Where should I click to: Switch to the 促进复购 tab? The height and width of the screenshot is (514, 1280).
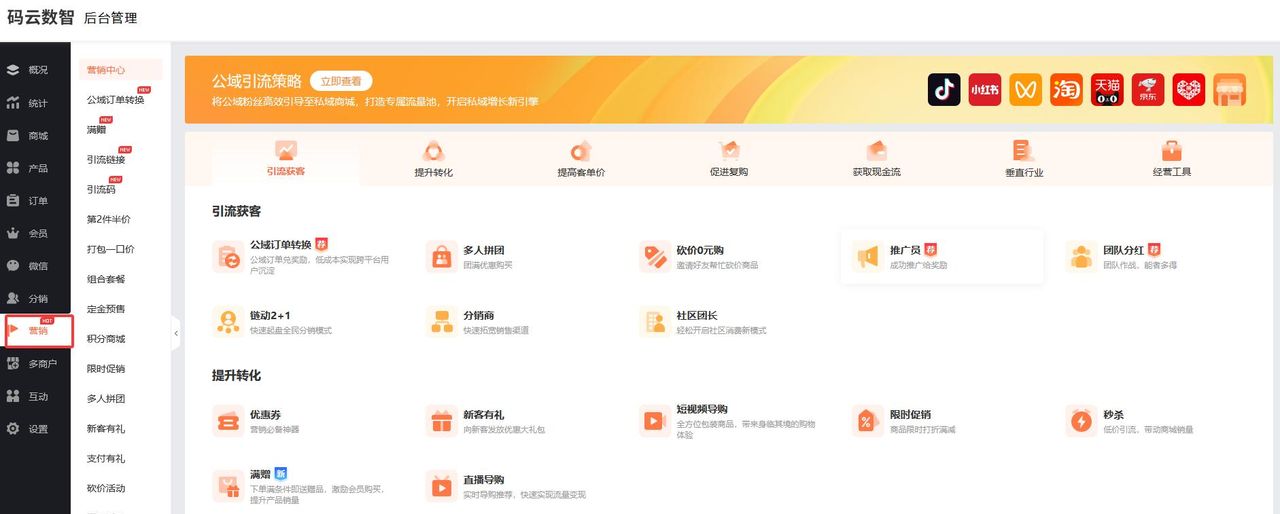(x=729, y=160)
